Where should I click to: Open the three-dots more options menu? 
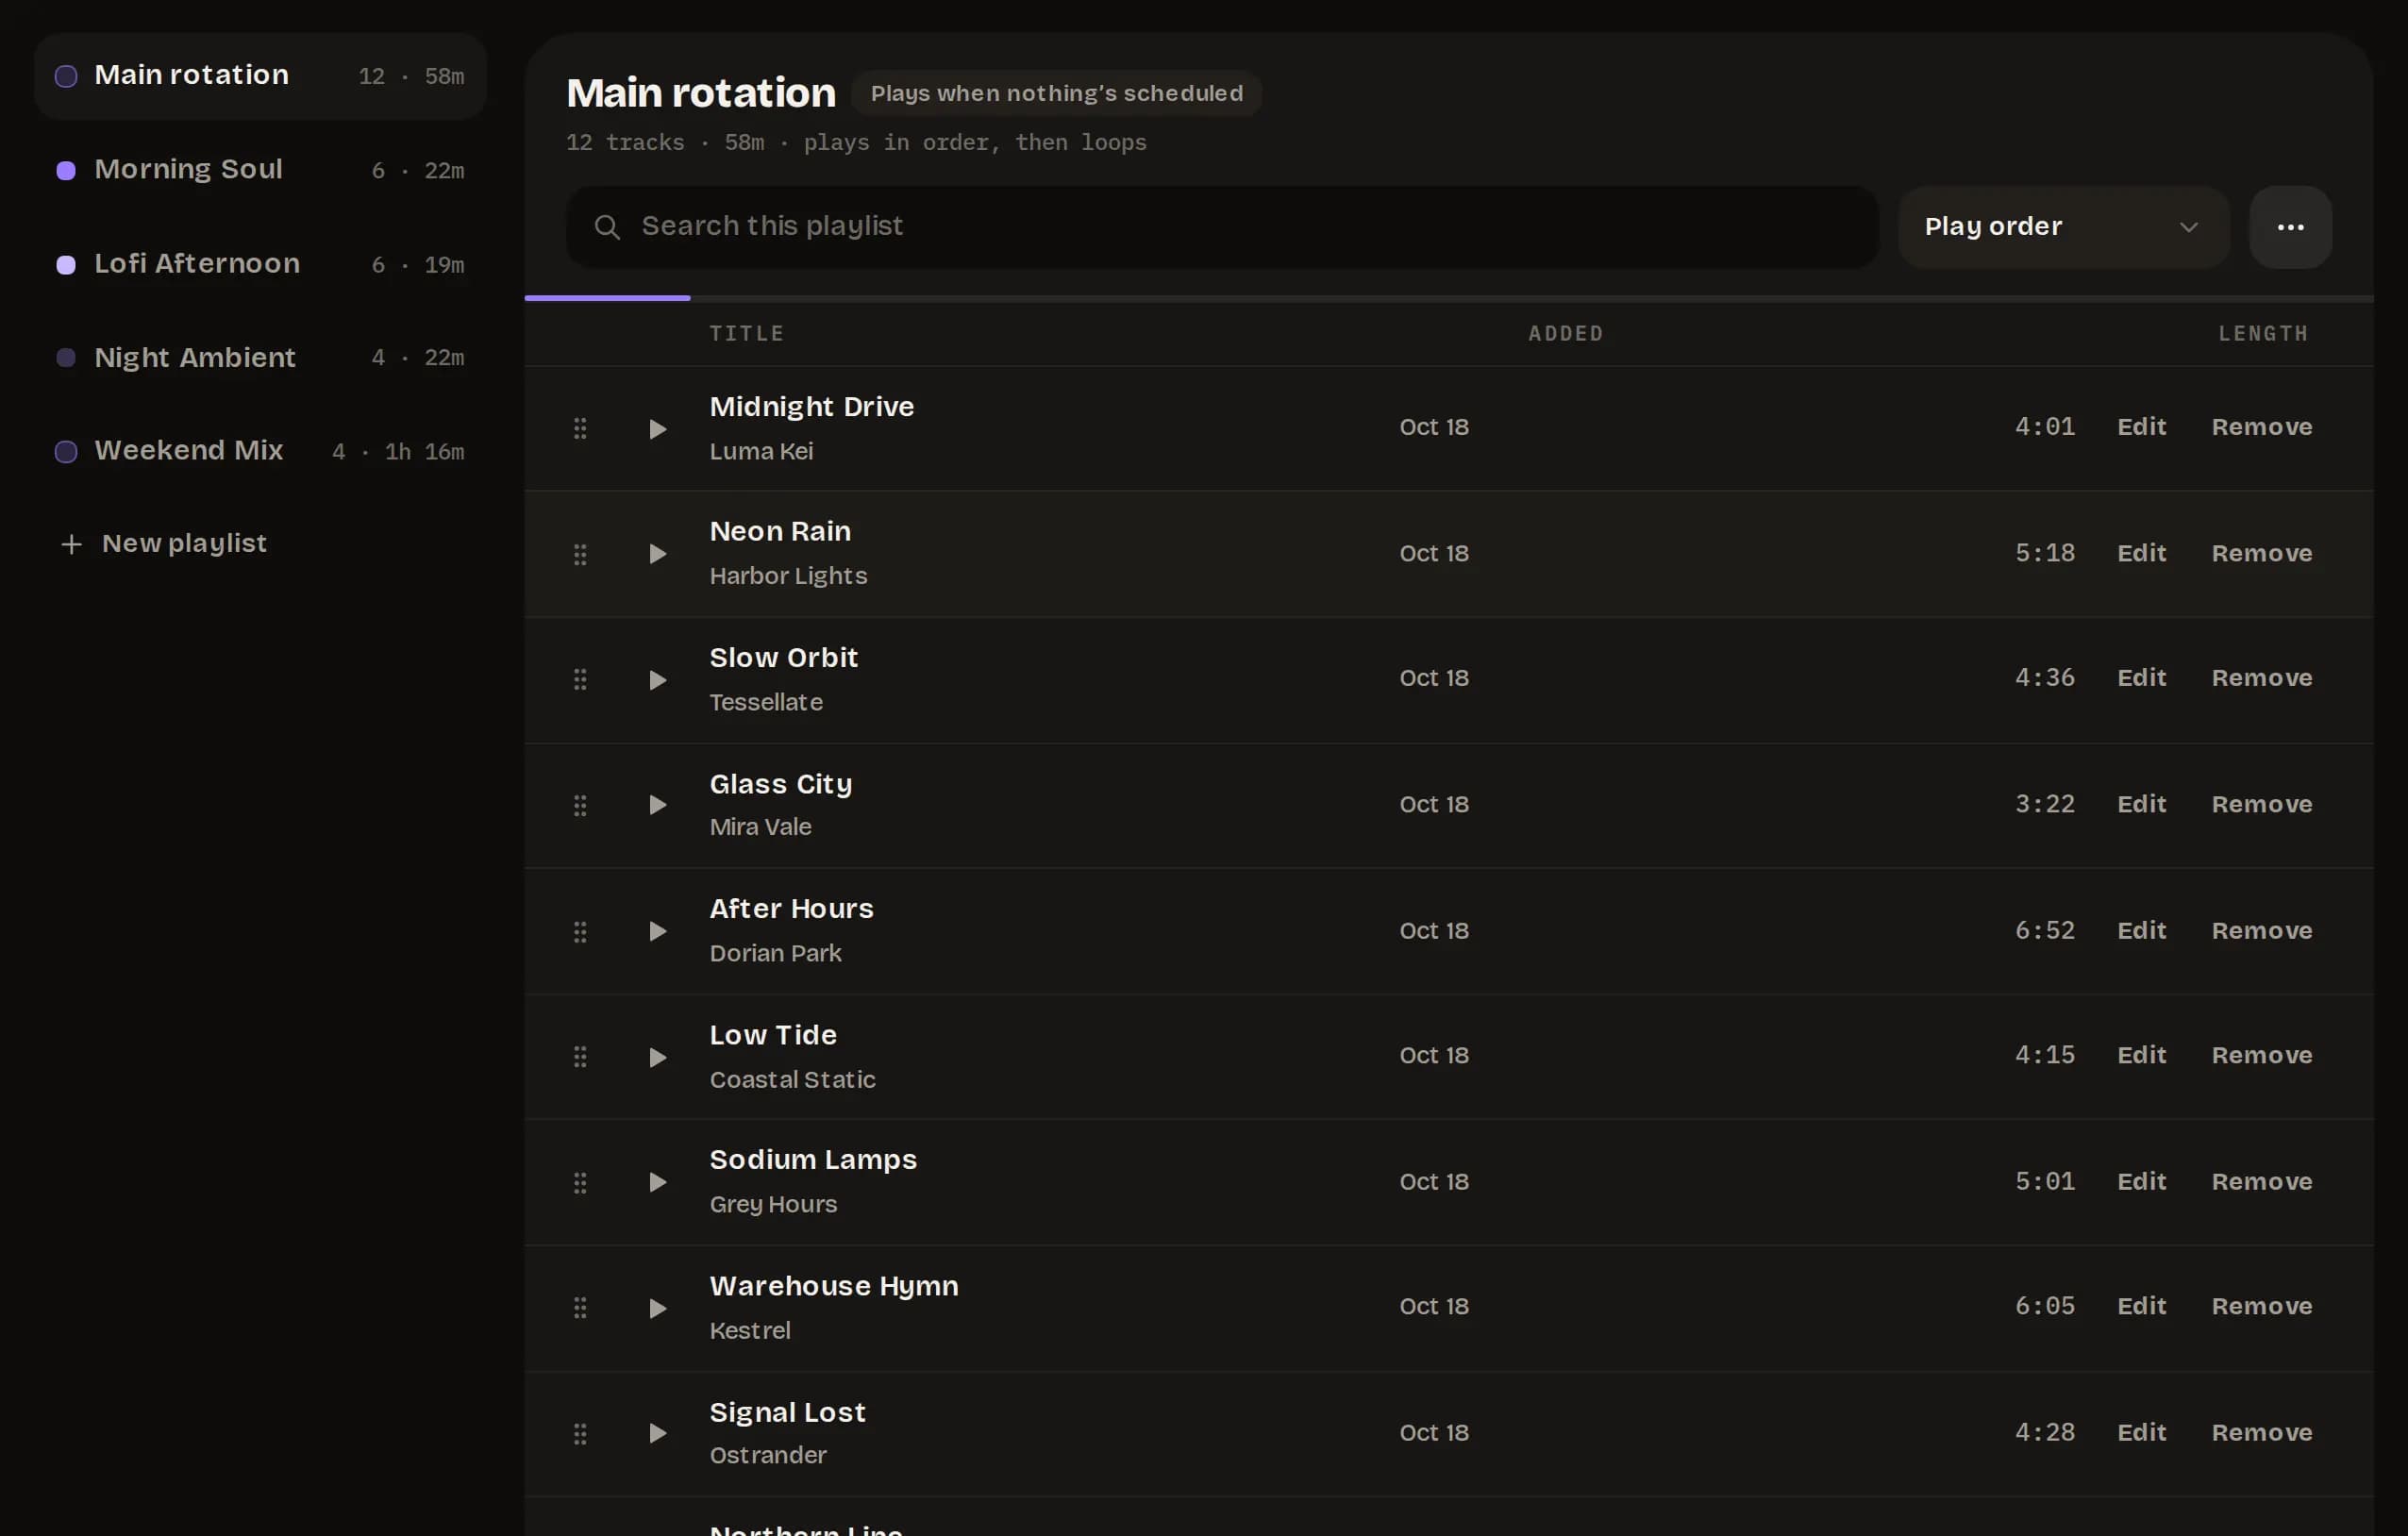[x=2290, y=227]
